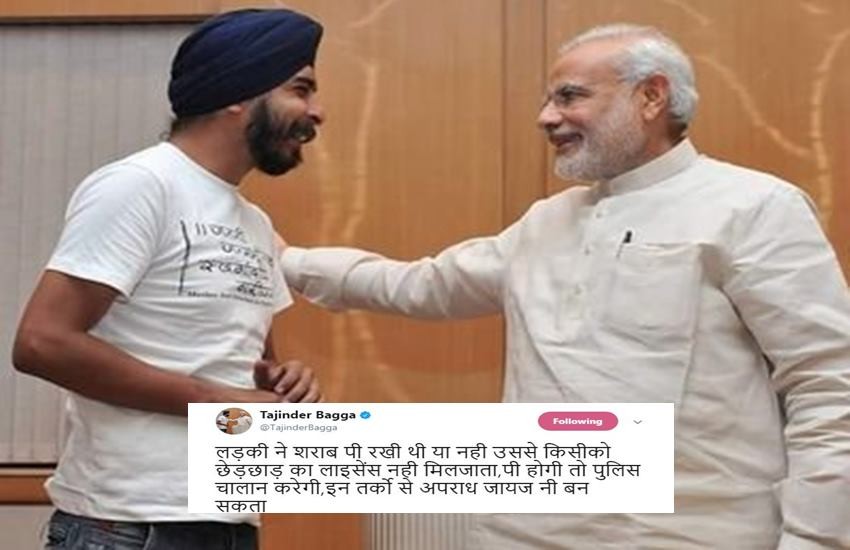Click the blue verified badge beside Tajinder Bagga
The image size is (850, 550).
[x=365, y=416]
